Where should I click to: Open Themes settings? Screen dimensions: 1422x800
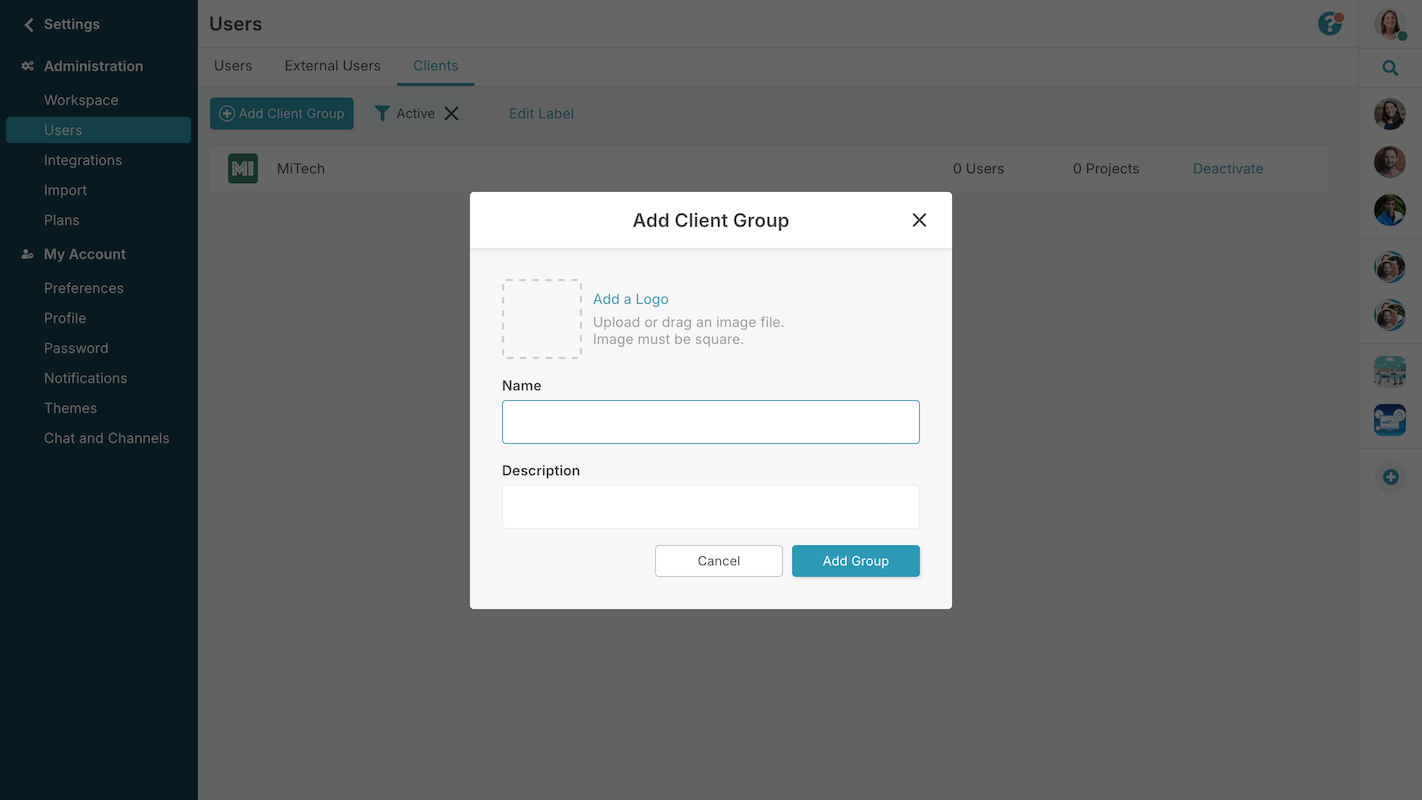[71, 408]
